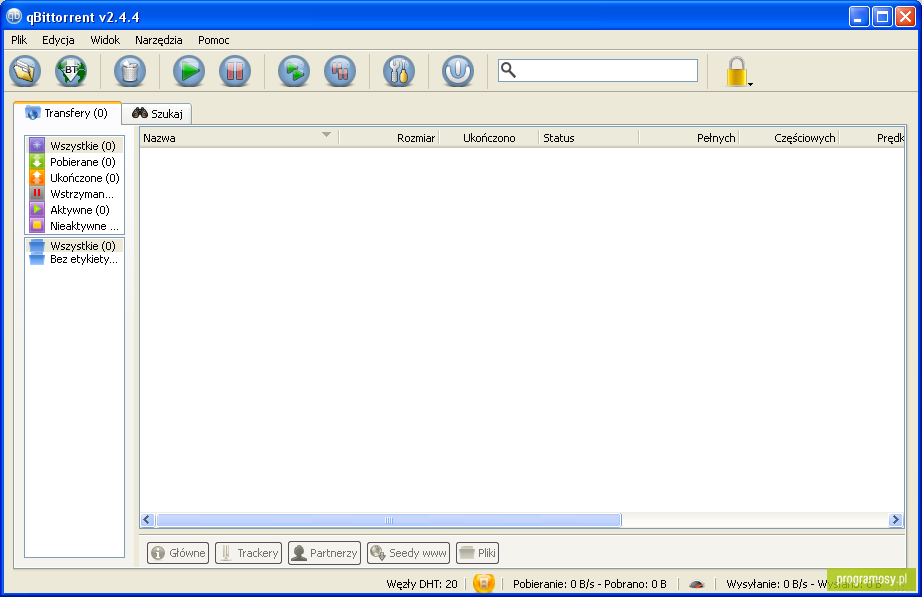Open the Widok menu

click(105, 40)
